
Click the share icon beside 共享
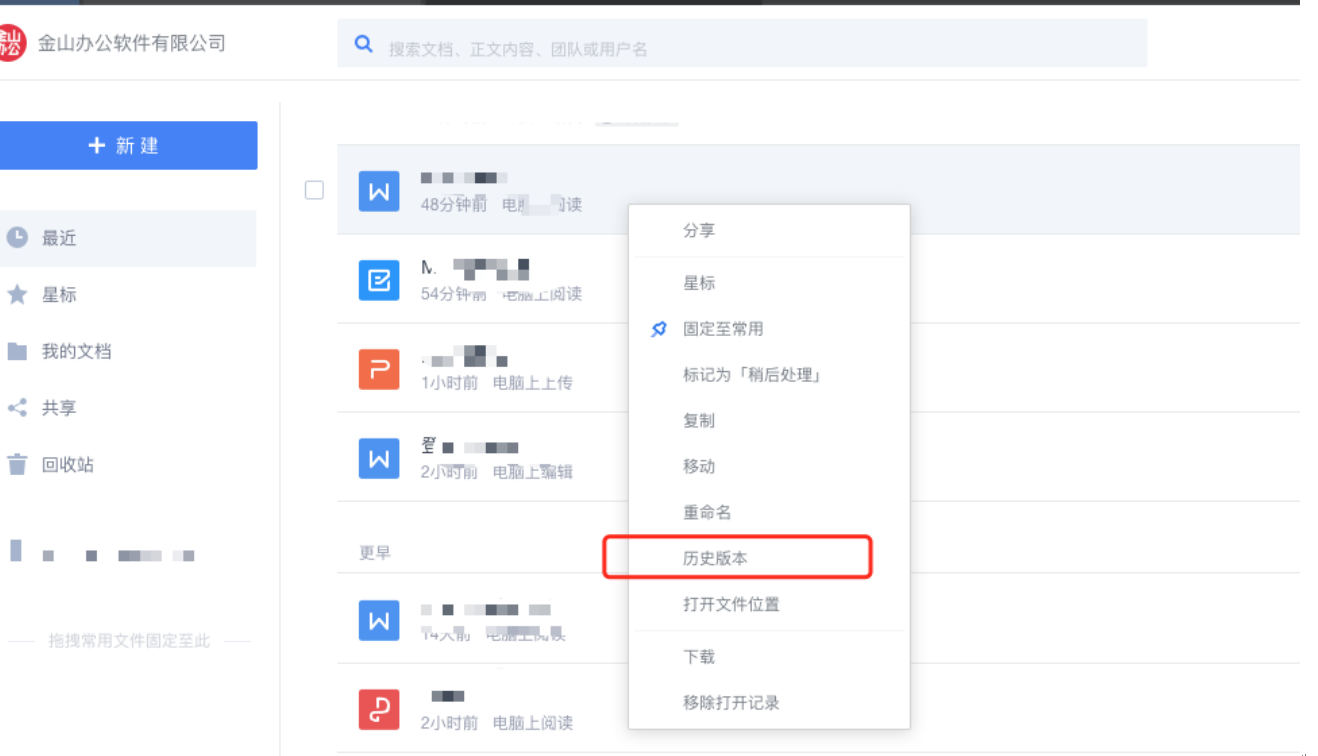[x=17, y=408]
